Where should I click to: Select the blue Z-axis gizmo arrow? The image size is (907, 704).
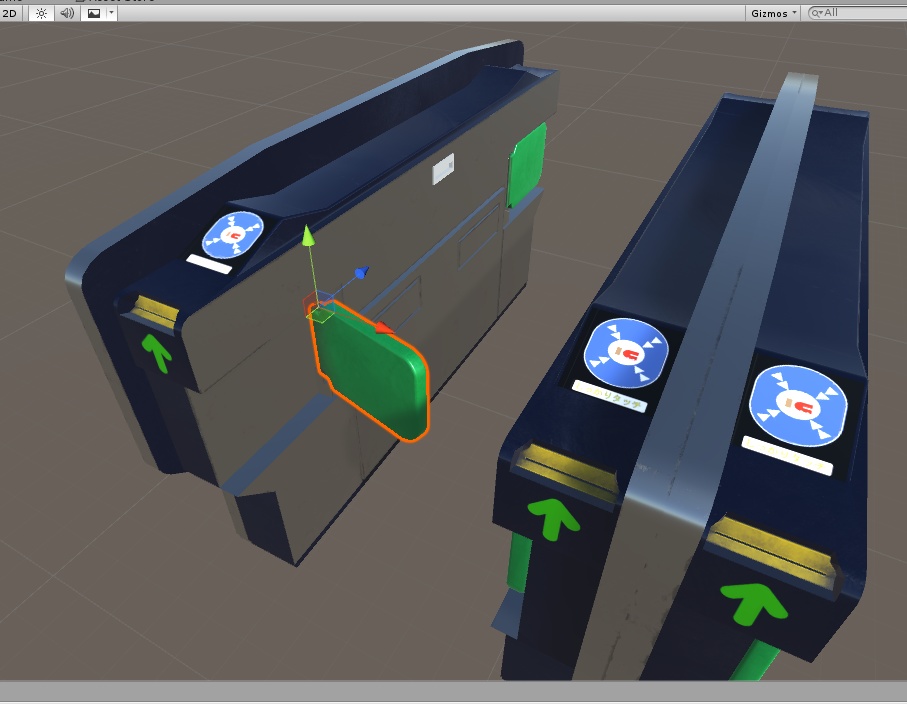tap(362, 272)
